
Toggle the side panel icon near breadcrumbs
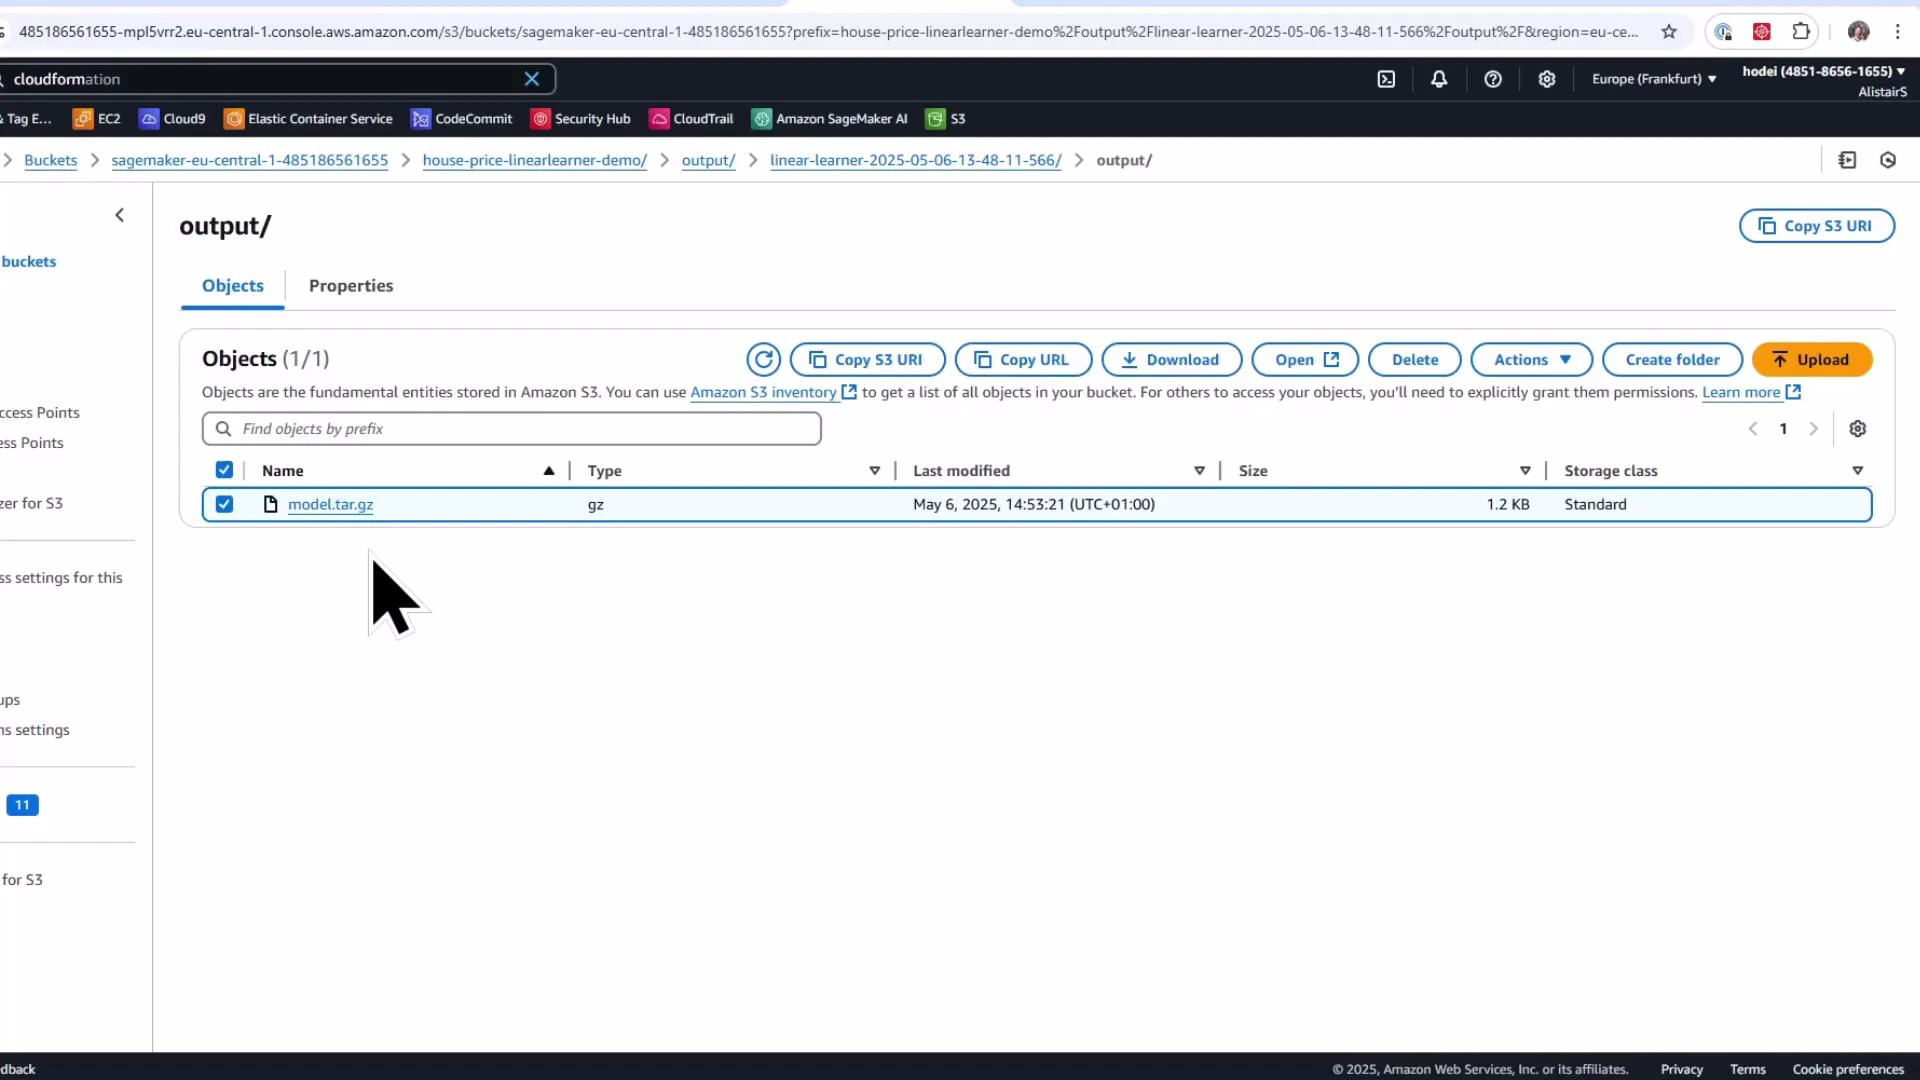(1847, 160)
